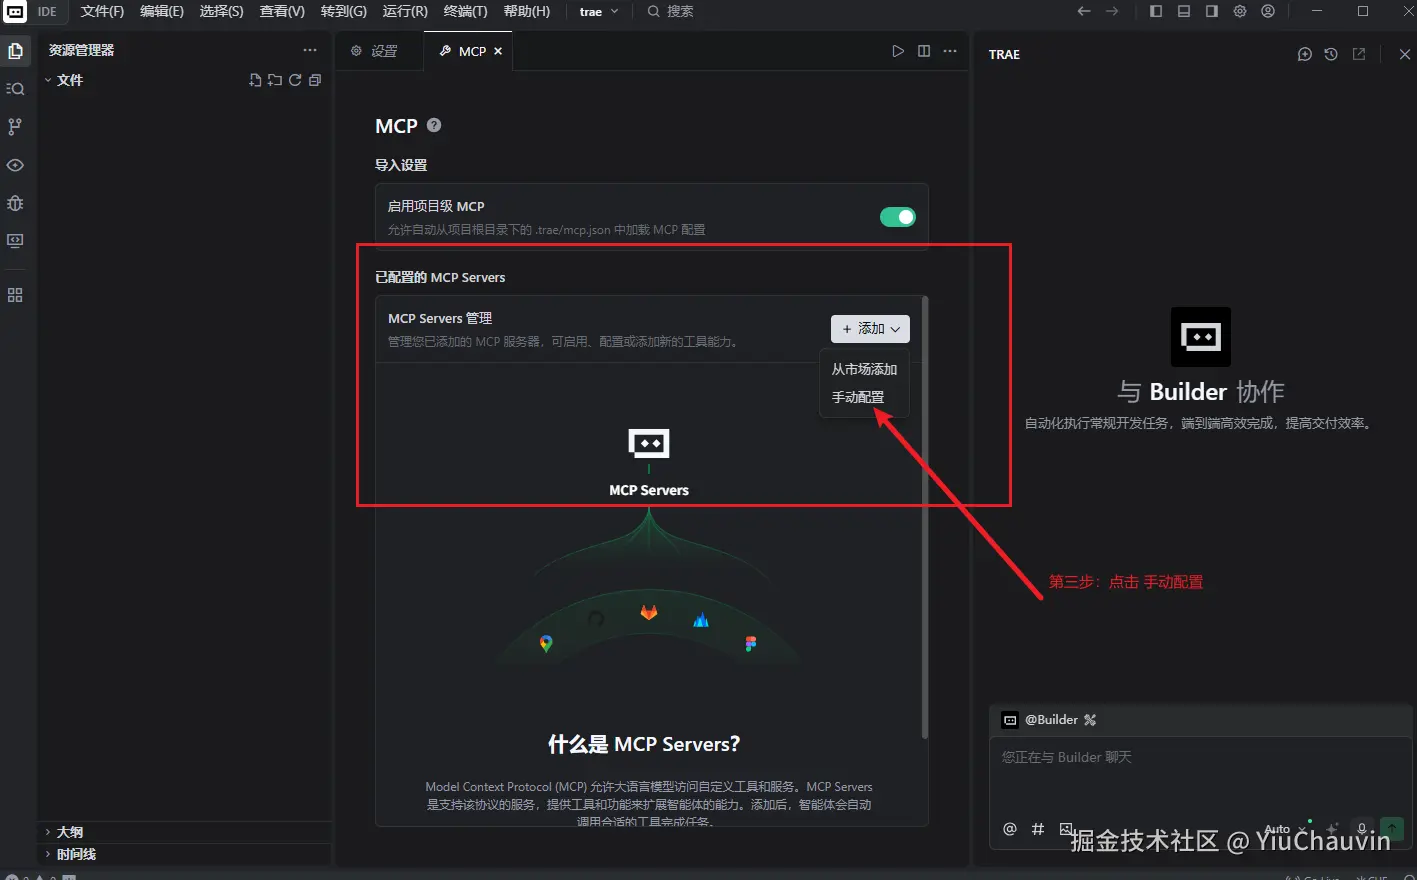Click the Trae logo in title bar
Screen dimensions: 1417x880
coord(15,12)
